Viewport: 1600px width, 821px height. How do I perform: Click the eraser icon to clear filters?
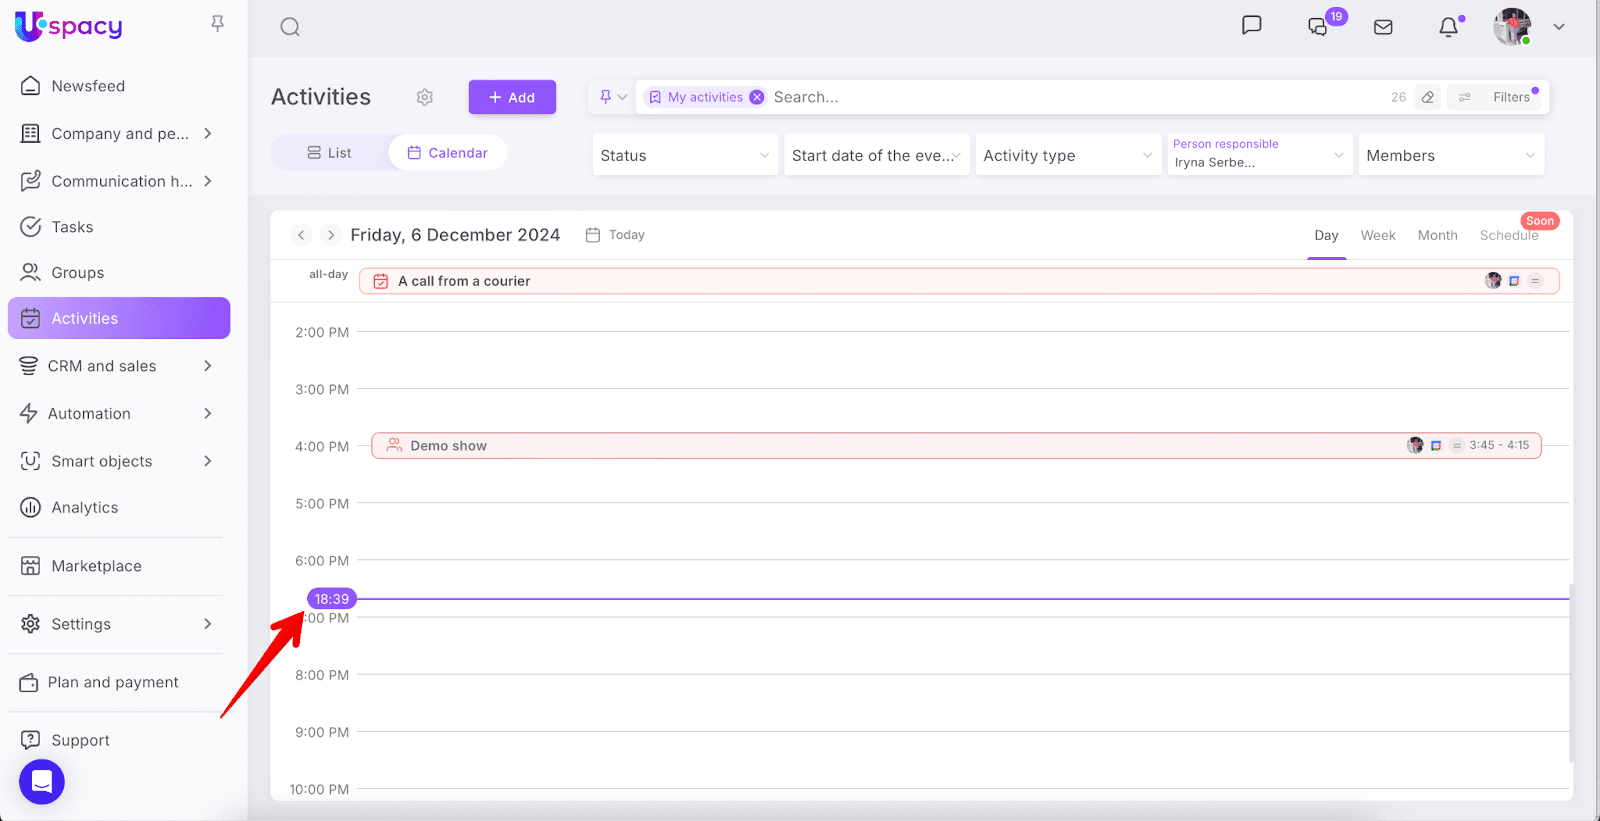pos(1428,97)
